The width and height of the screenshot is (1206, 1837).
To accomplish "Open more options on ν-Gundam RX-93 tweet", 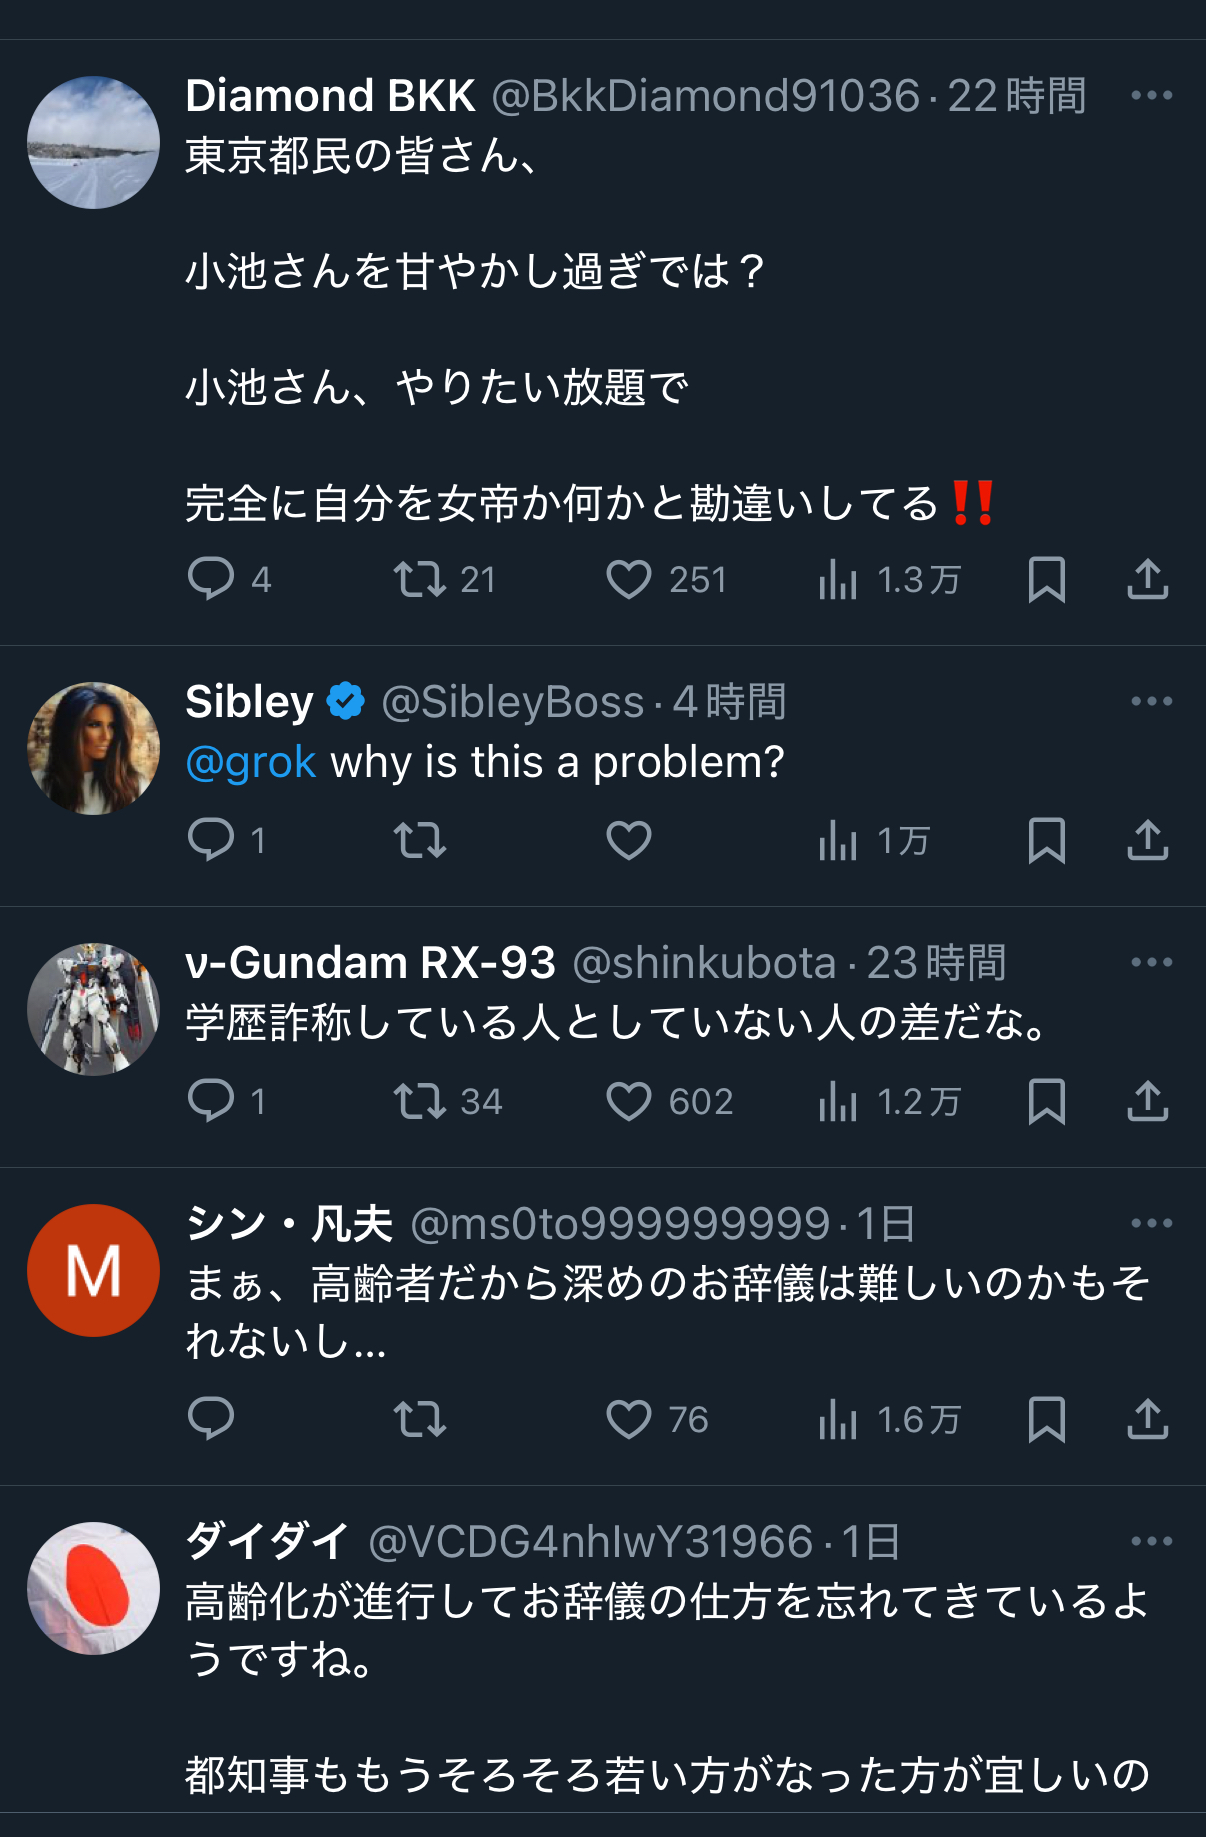I will click(x=1151, y=963).
